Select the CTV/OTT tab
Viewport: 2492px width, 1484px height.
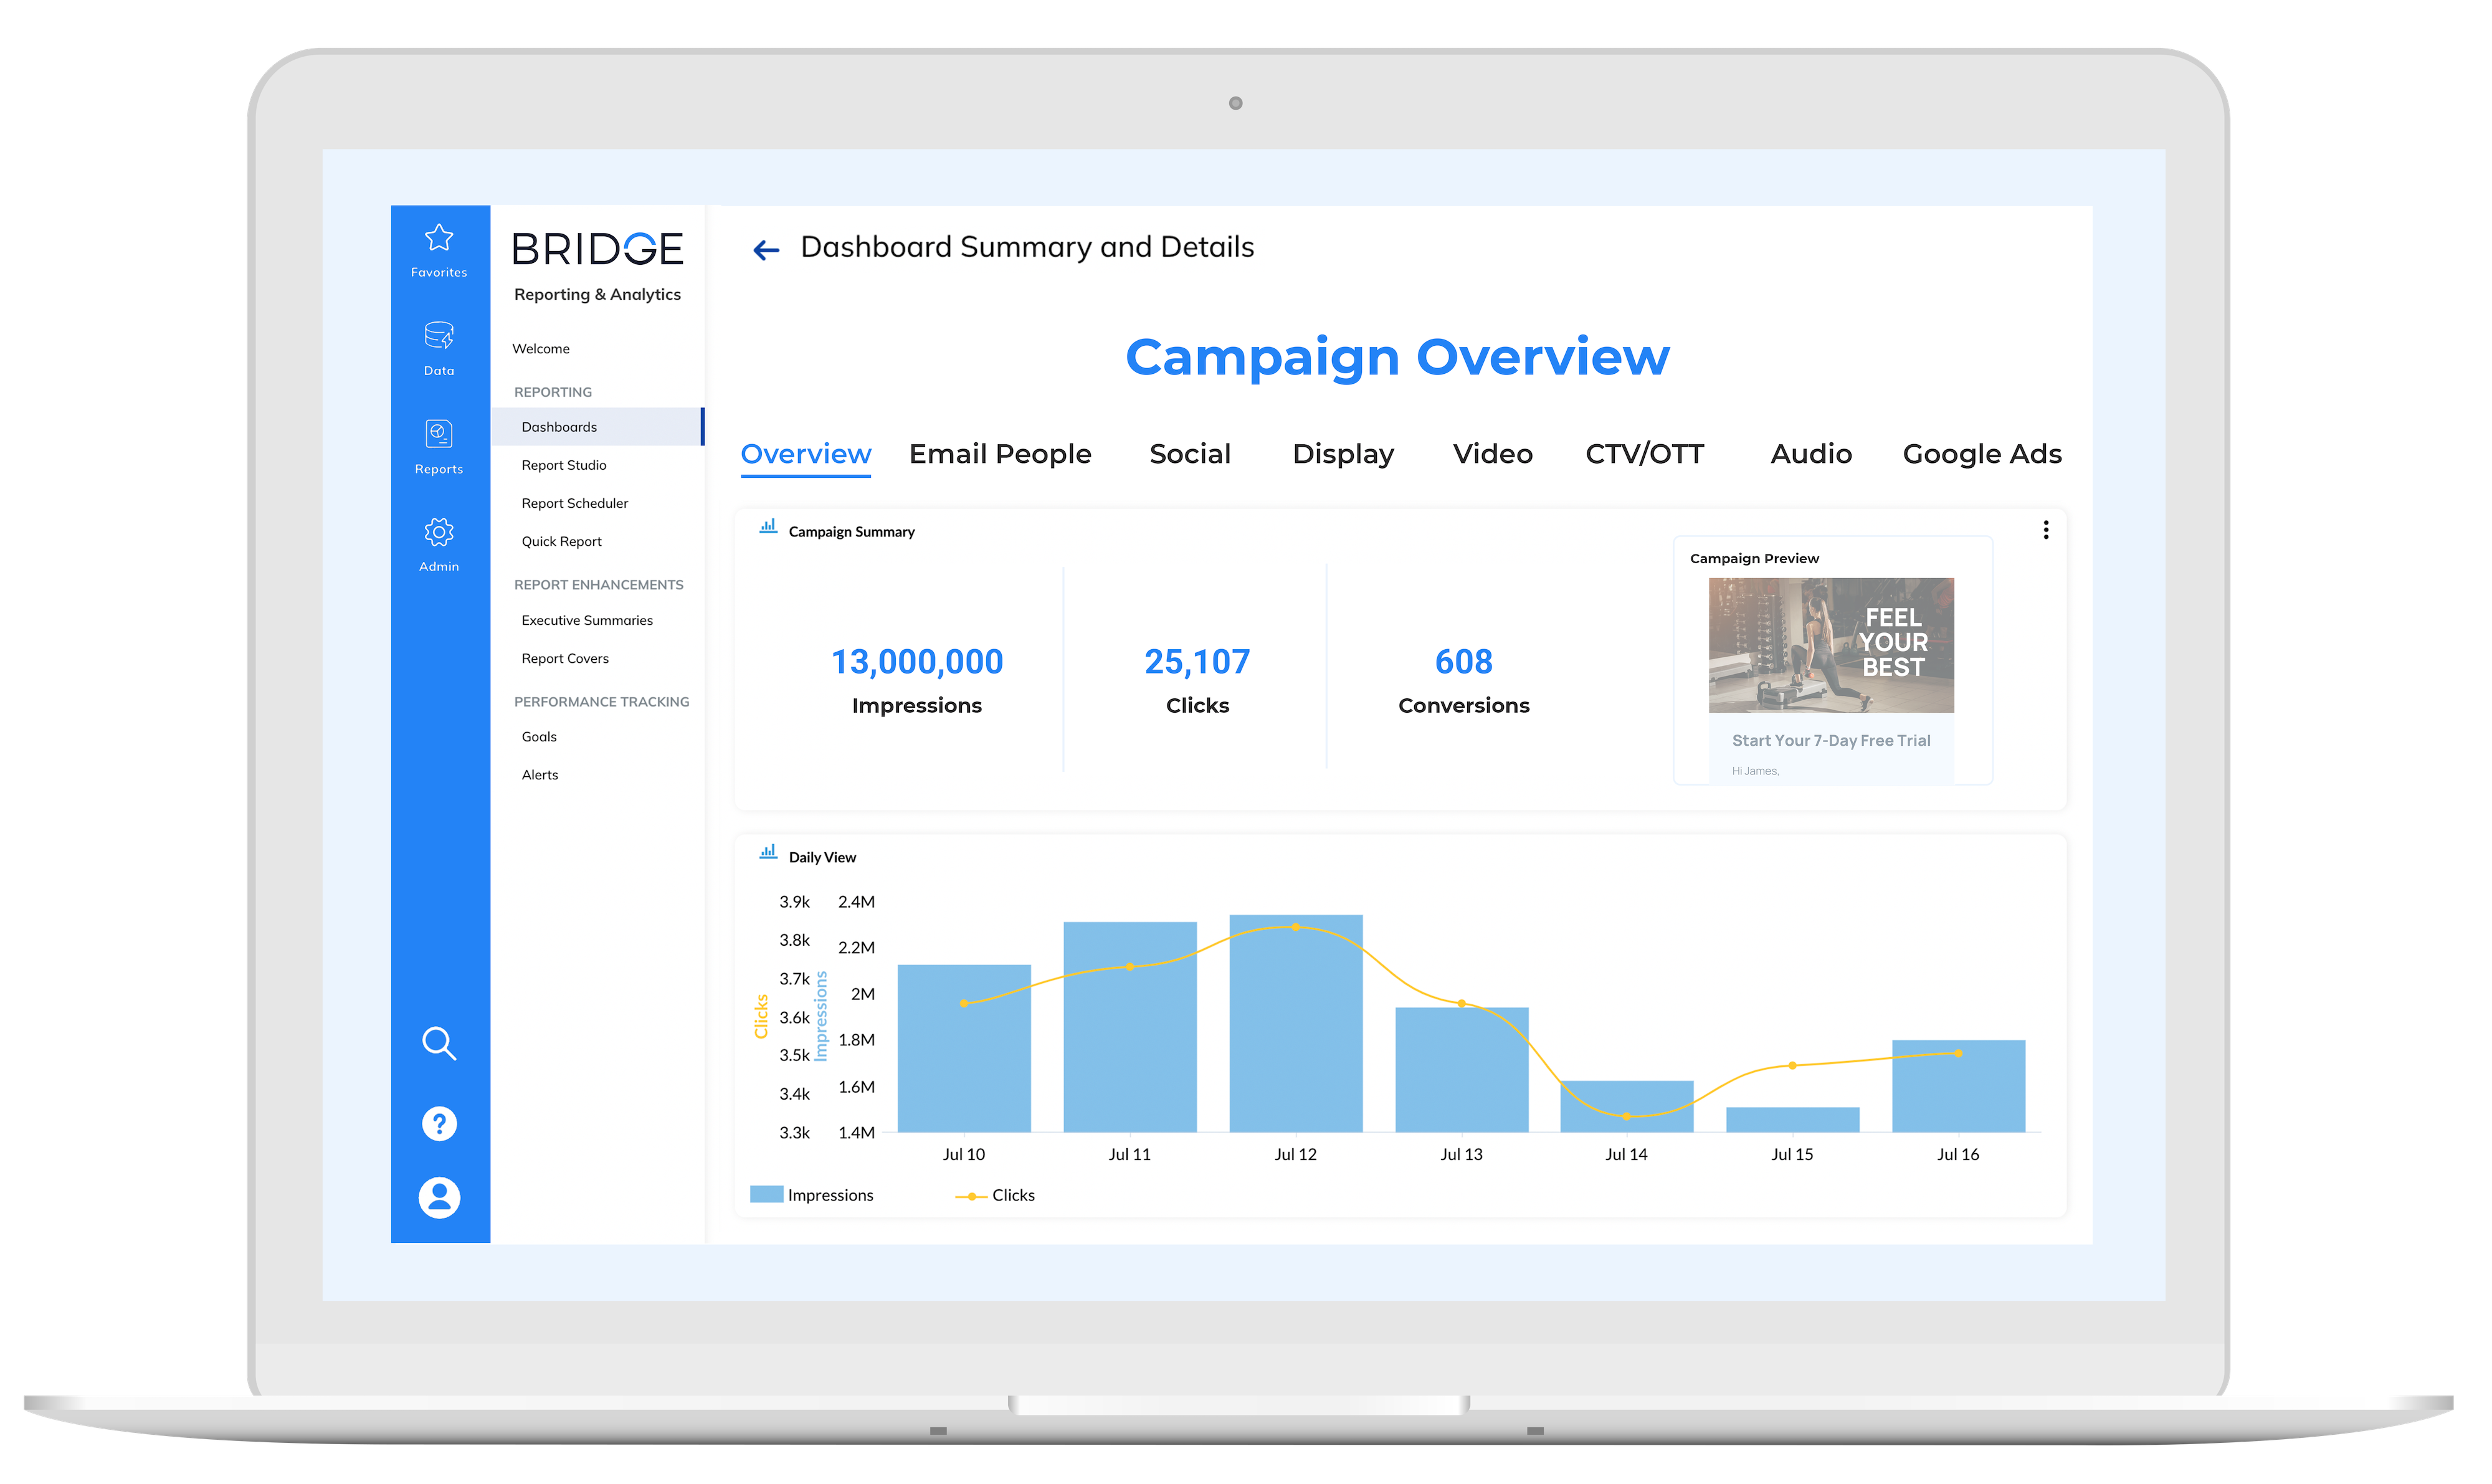click(1644, 454)
